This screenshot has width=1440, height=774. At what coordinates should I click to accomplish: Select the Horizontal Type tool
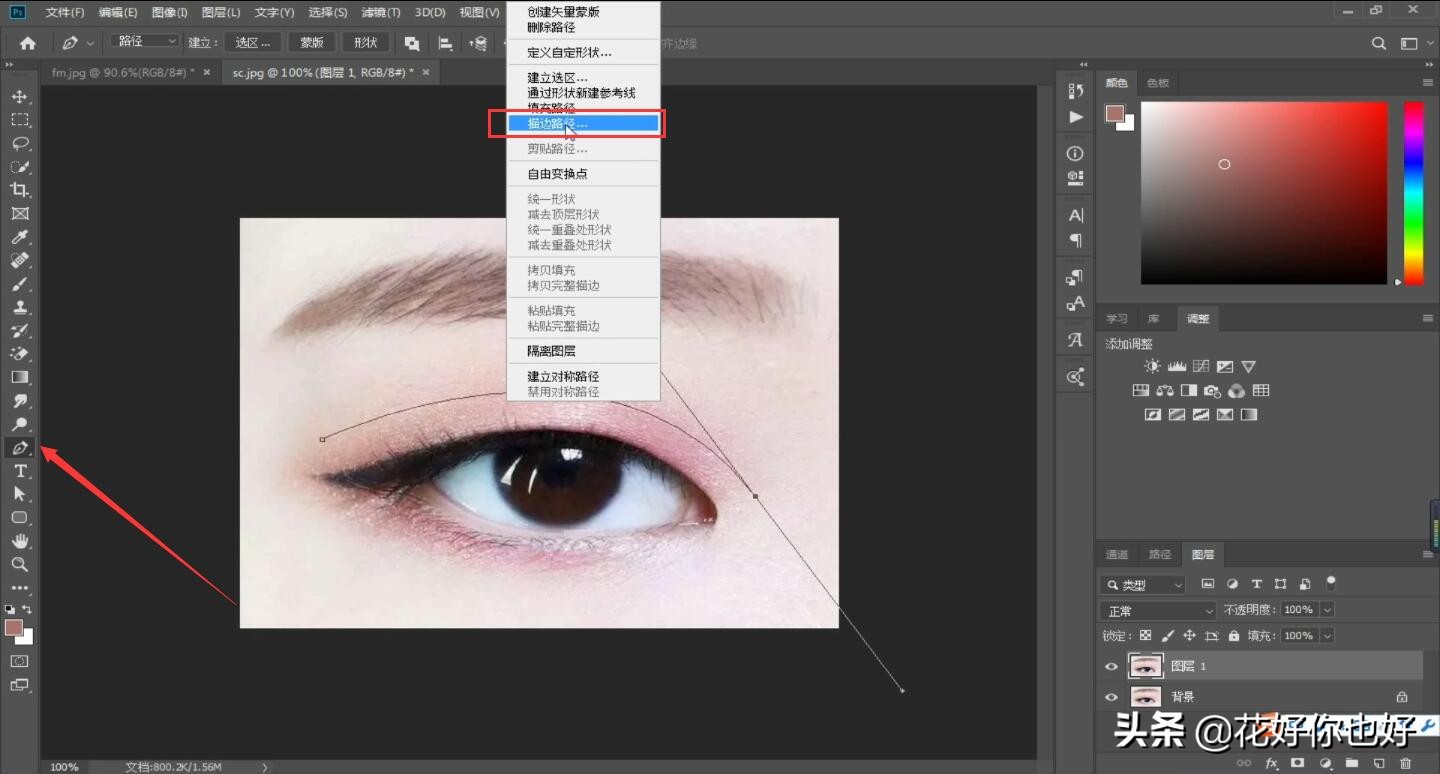[x=20, y=471]
